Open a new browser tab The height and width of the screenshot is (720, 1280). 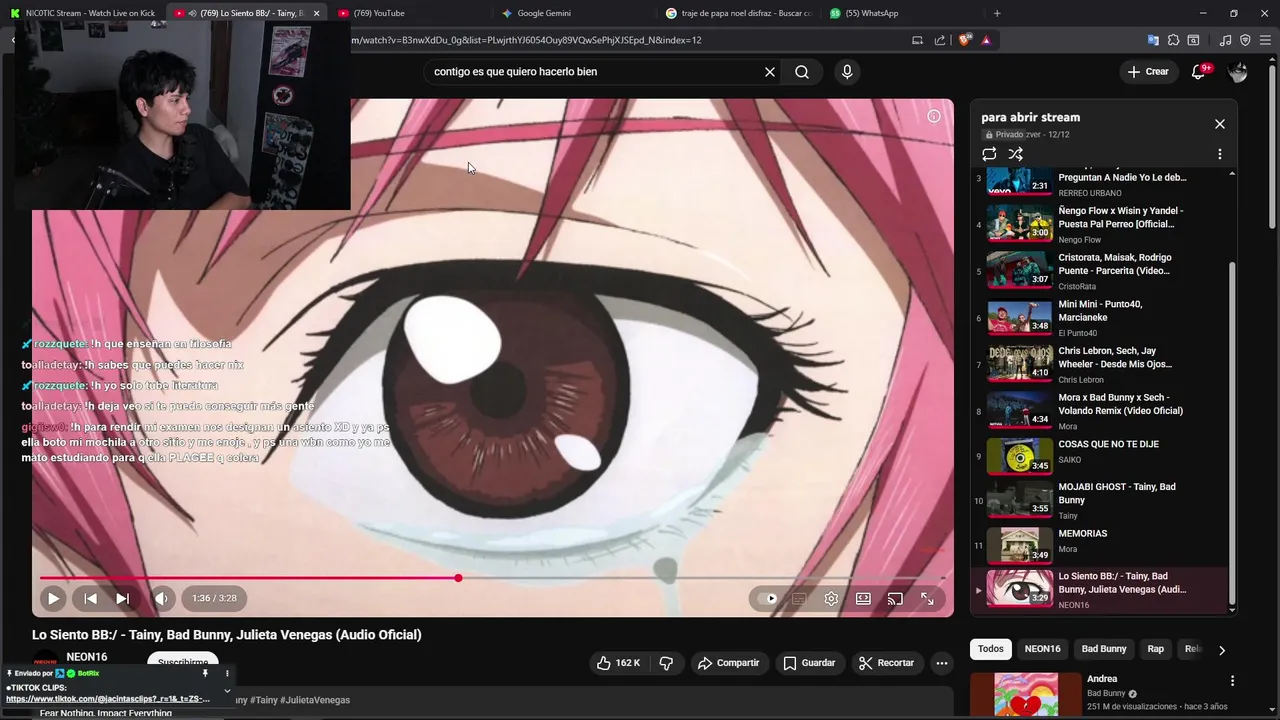(x=997, y=13)
